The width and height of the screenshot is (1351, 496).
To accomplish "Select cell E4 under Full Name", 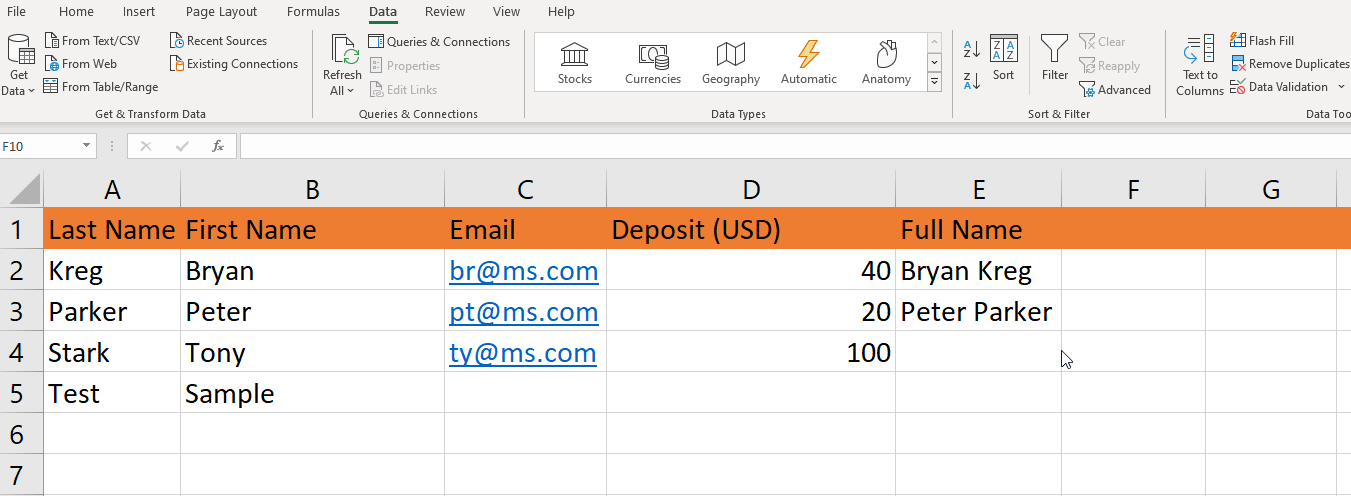I will [x=977, y=353].
